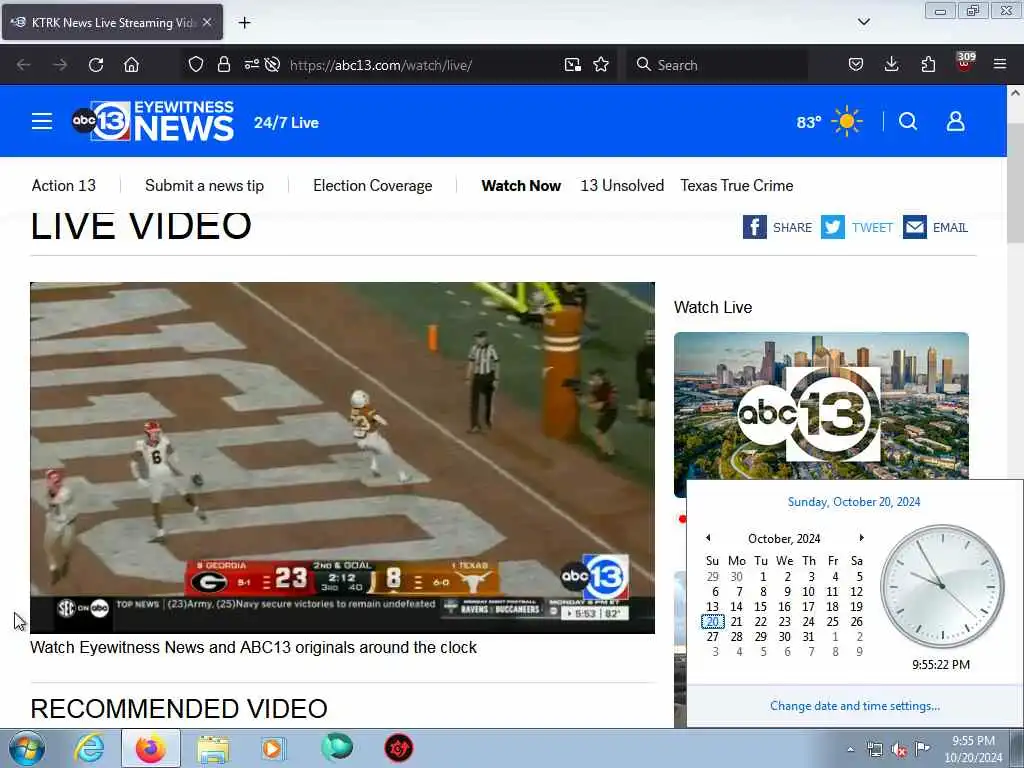Select the KTRK News Live Streaming tab
This screenshot has height=768, width=1024.
(x=112, y=22)
